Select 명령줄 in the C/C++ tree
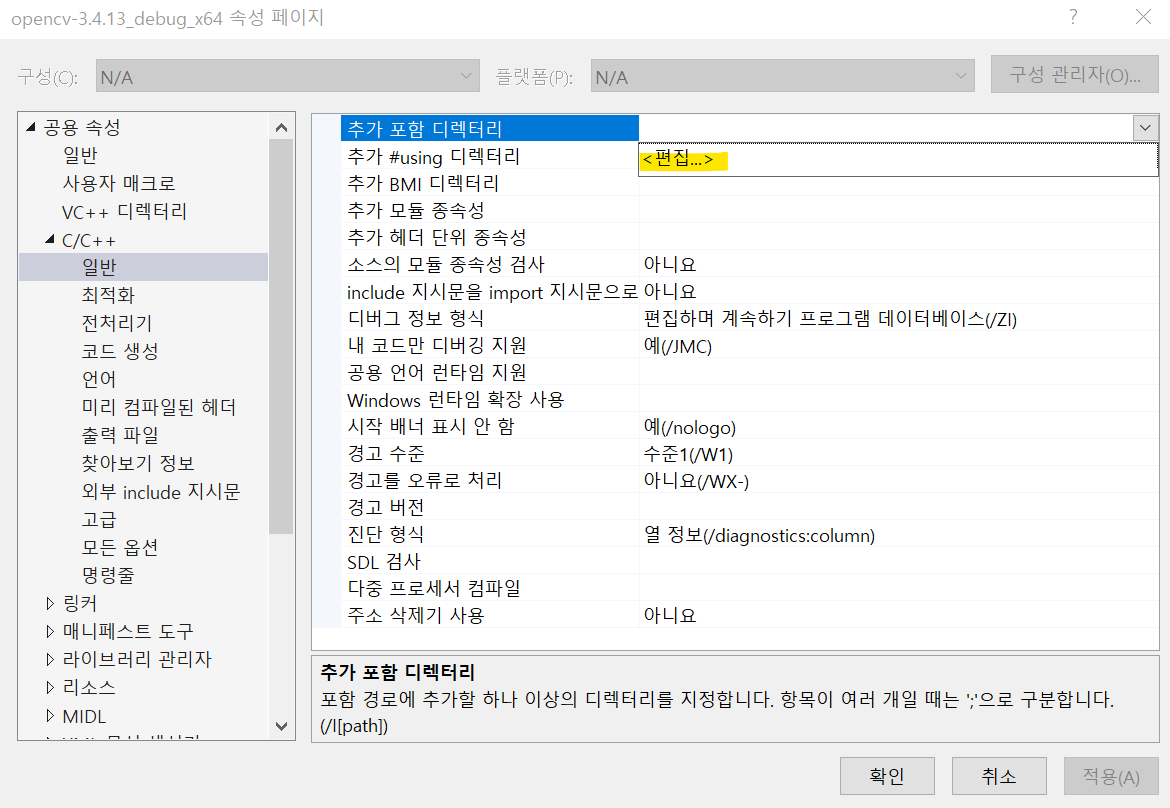Screen dimensions: 1170x808 click(108, 576)
